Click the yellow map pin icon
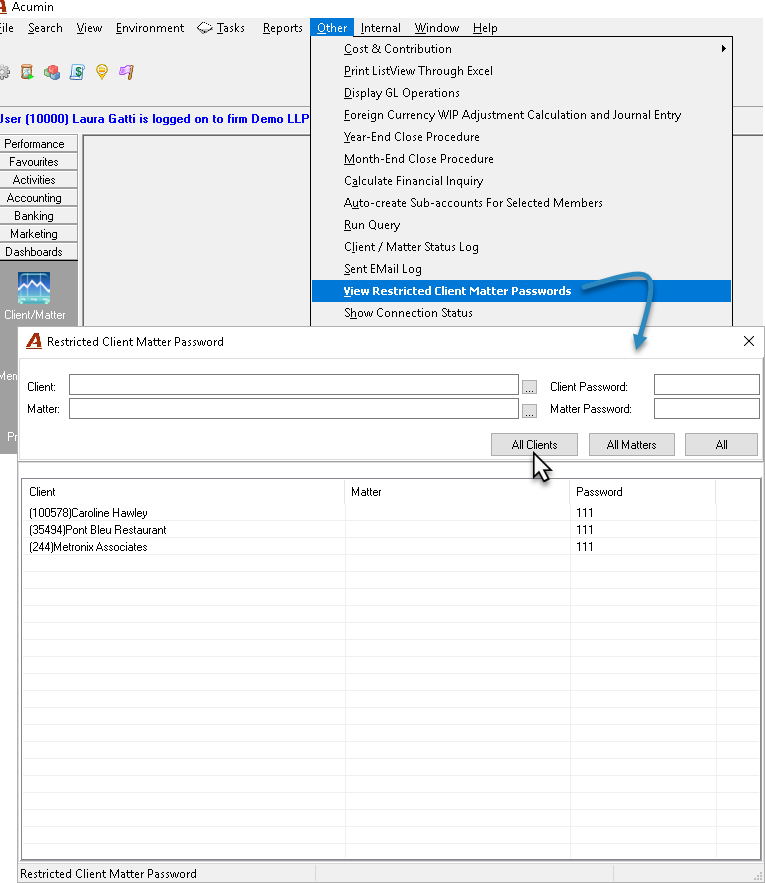The height and width of the screenshot is (883, 765). click(x=102, y=72)
